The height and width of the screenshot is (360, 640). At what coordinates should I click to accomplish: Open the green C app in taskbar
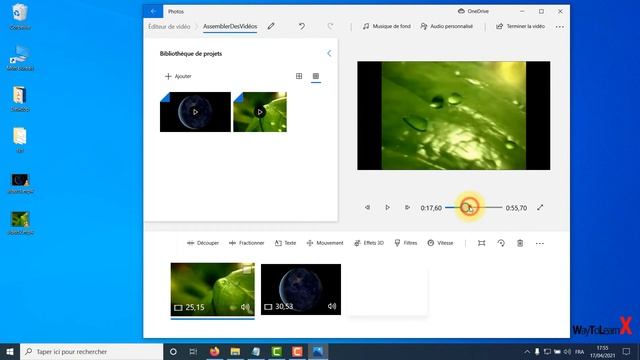[276, 351]
